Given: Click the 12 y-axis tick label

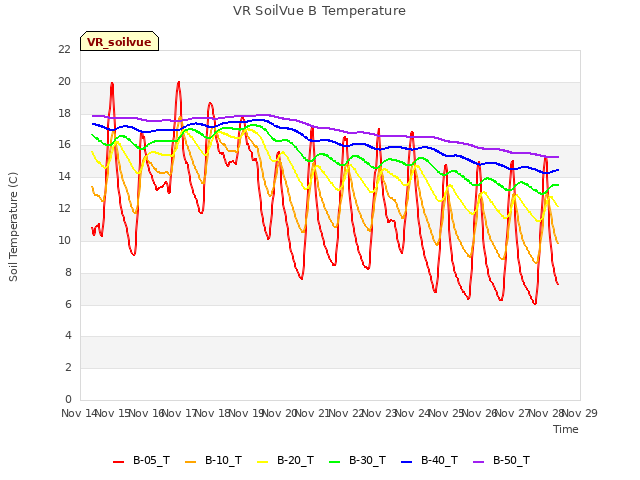Looking at the screenshot, I should click(64, 209).
